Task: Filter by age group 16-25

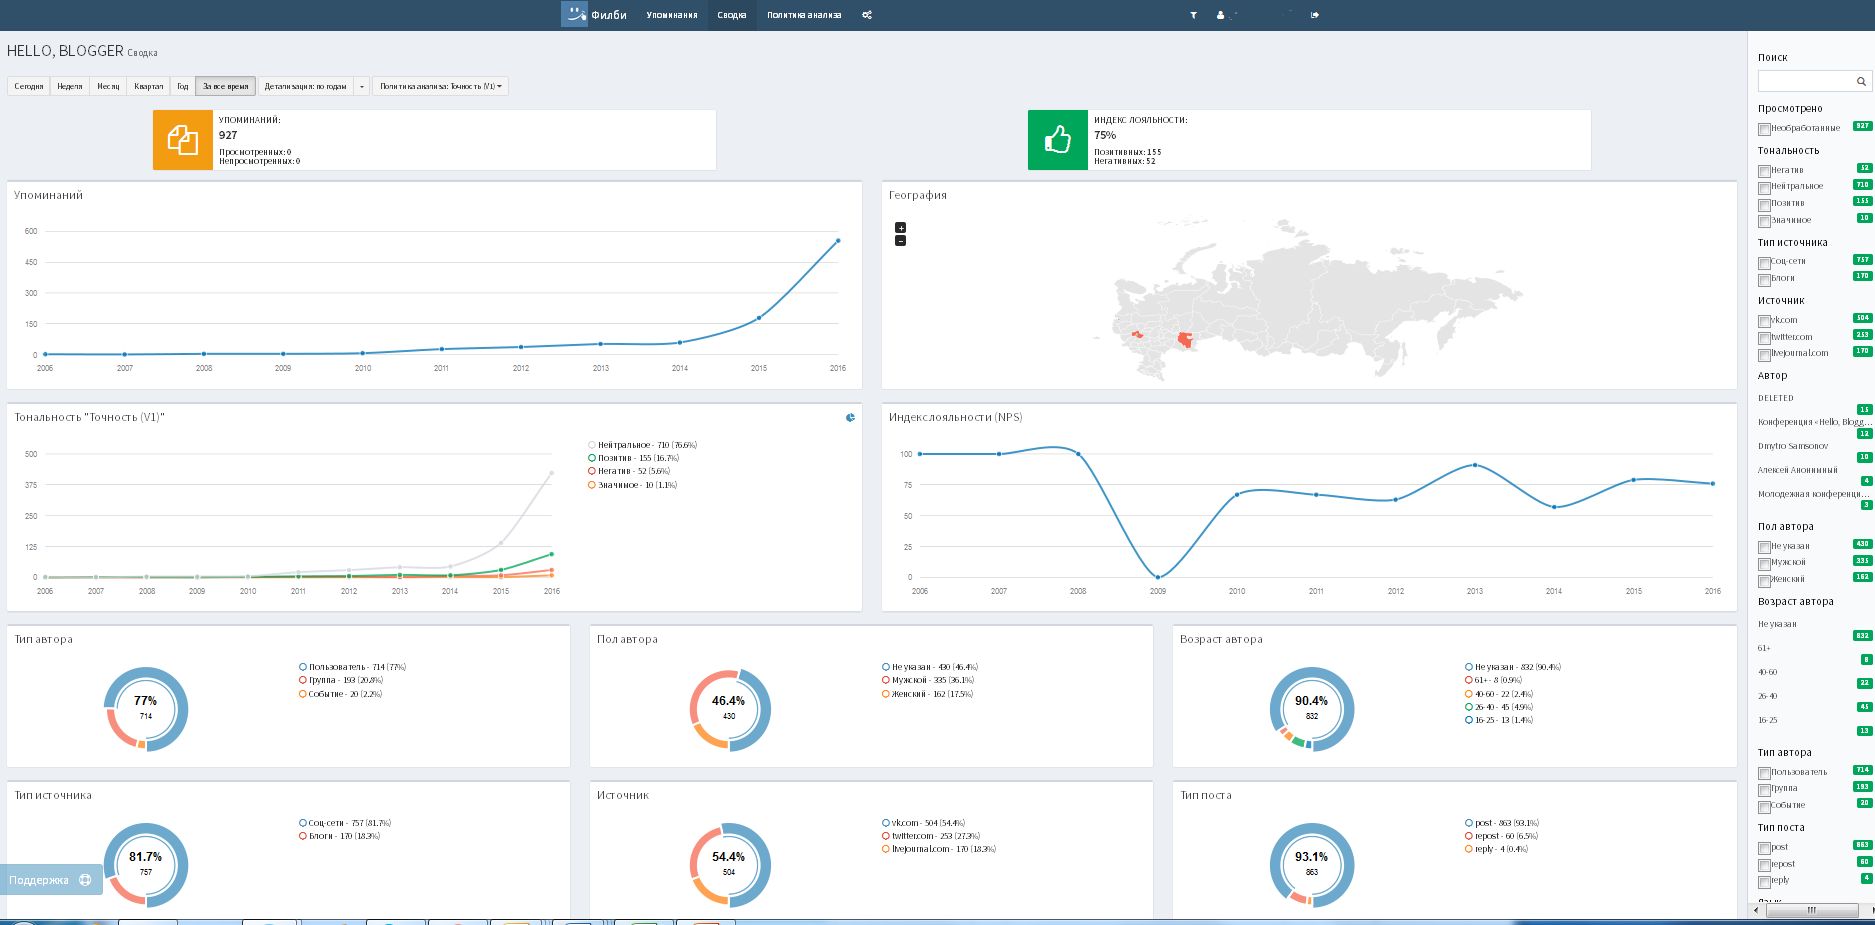Action: point(1768,720)
